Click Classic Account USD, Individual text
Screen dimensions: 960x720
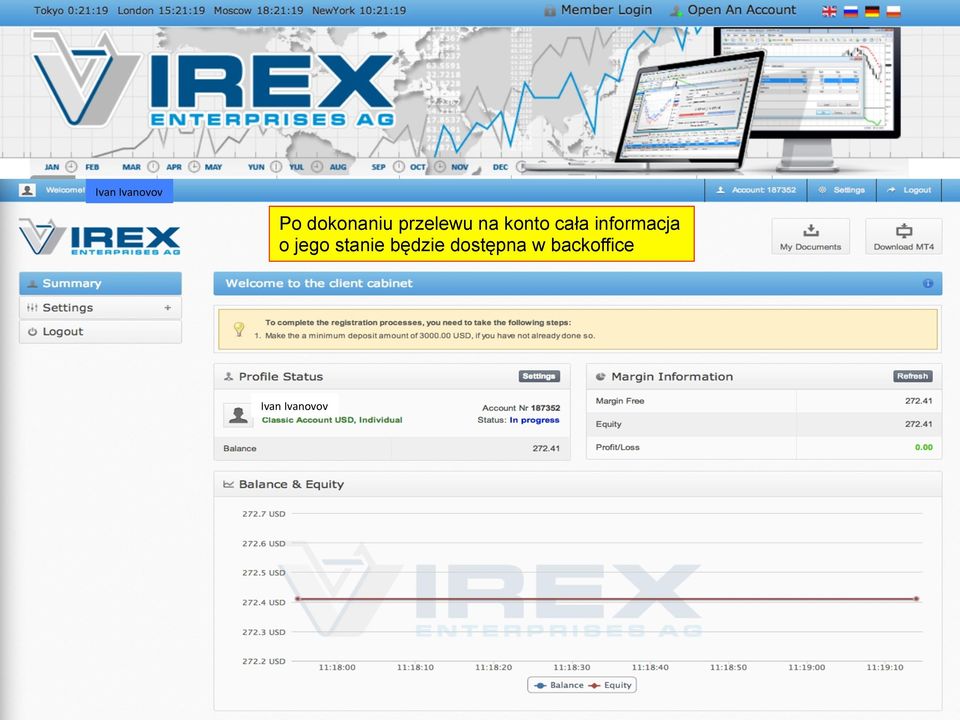[x=332, y=420]
